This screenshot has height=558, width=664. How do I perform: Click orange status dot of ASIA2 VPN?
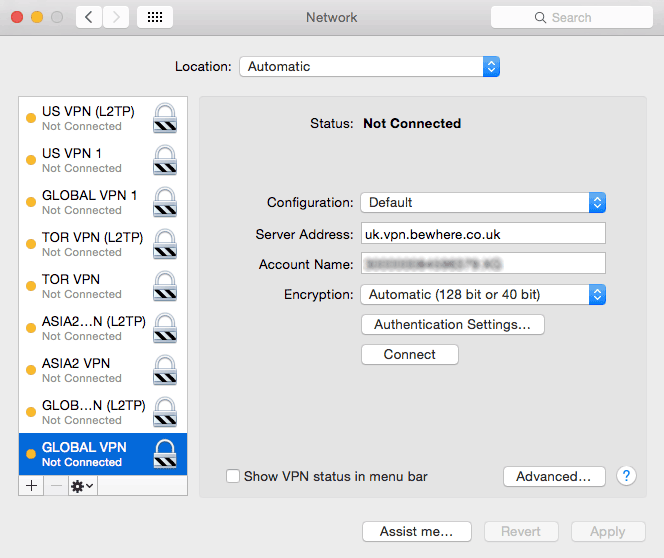click(31, 370)
